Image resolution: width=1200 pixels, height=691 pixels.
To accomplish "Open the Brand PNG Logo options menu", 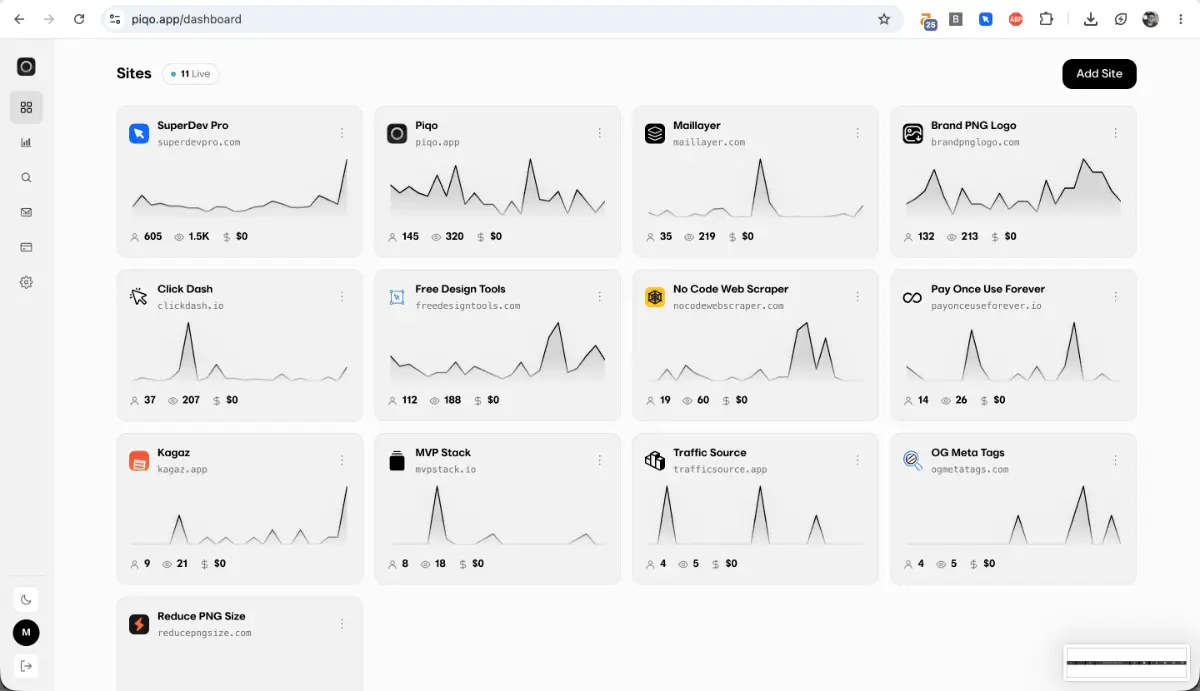I will pos(1115,133).
